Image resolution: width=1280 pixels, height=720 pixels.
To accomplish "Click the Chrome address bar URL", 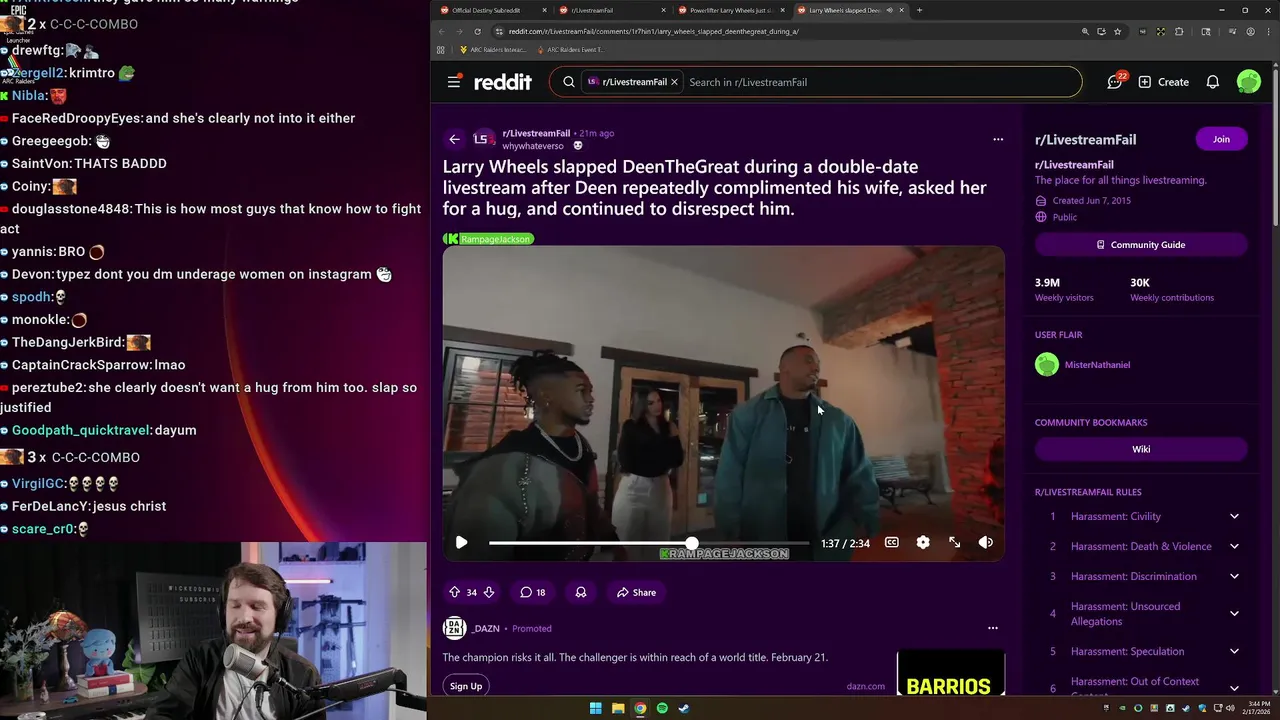I will [x=653, y=31].
